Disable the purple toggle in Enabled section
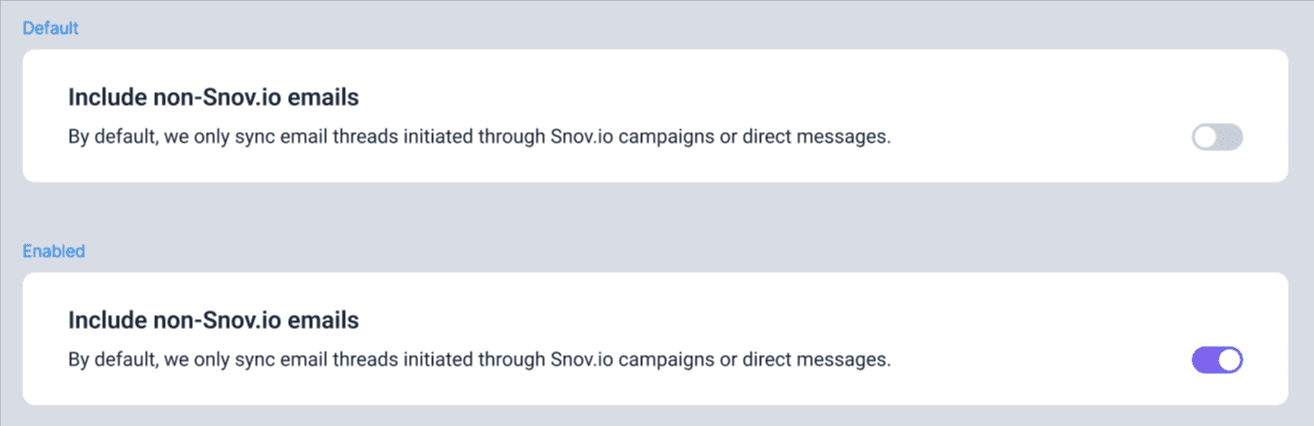 coord(1217,359)
